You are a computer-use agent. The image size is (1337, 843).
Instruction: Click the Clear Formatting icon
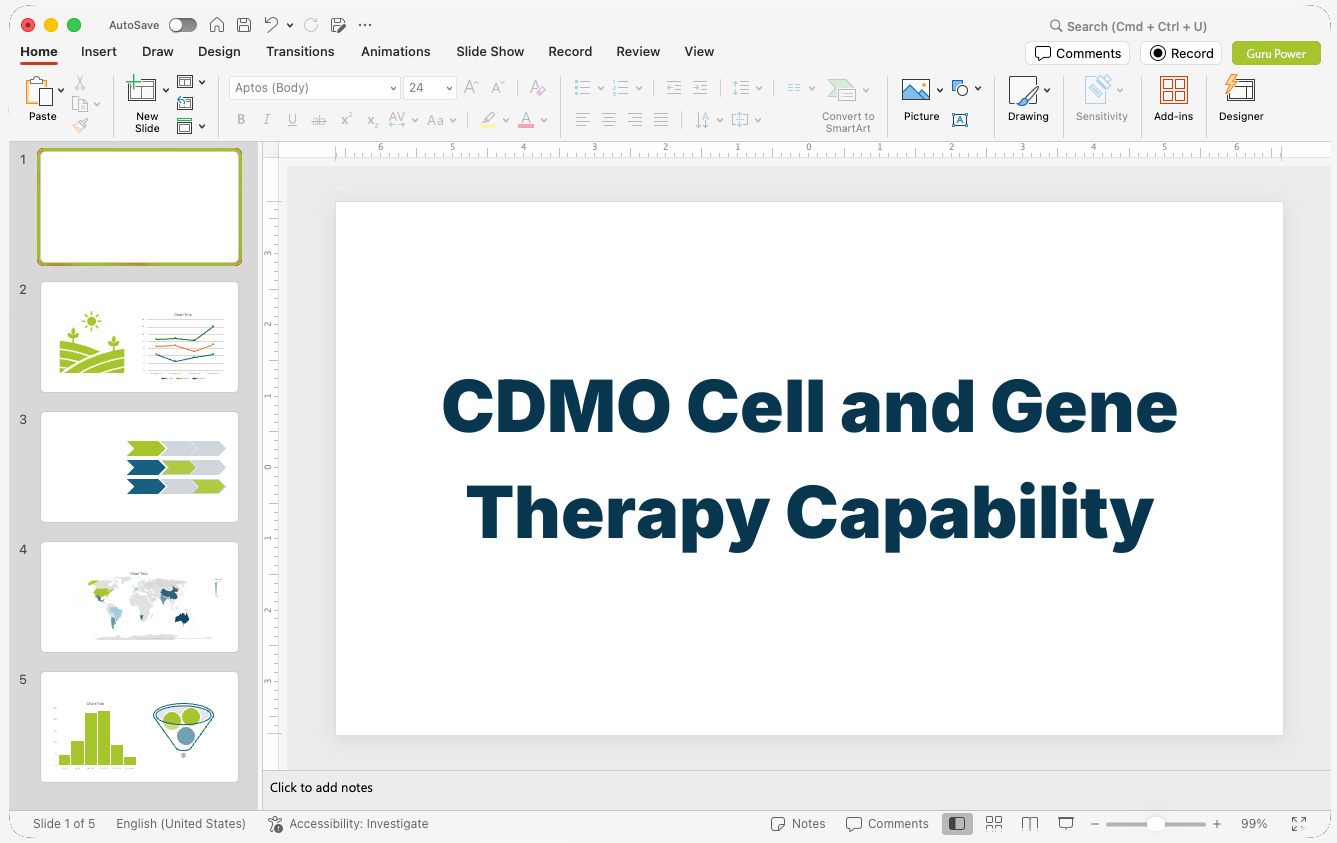[537, 88]
